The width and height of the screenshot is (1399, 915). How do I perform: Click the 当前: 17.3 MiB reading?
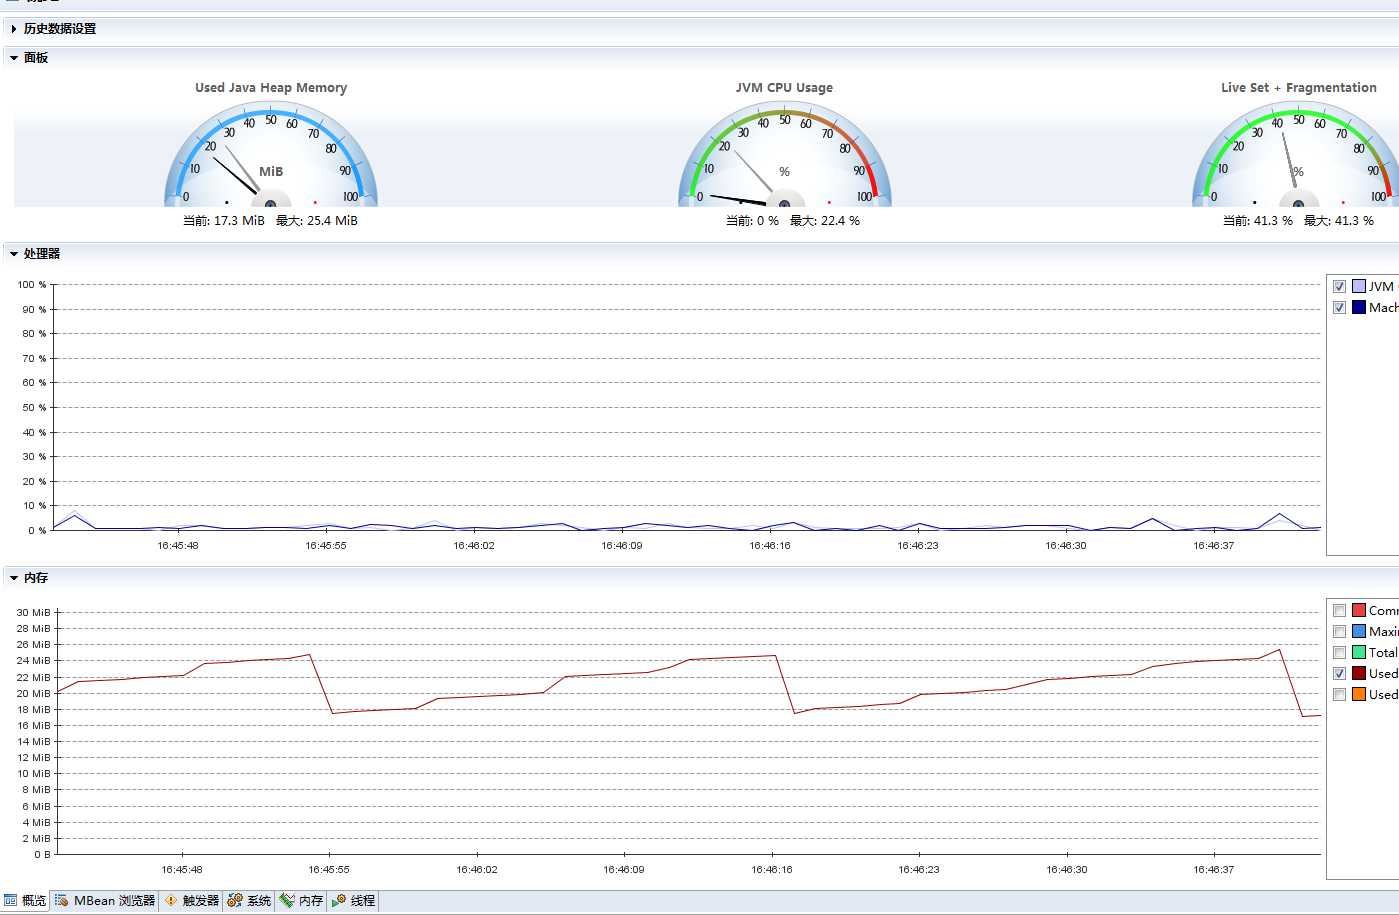pyautogui.click(x=224, y=221)
